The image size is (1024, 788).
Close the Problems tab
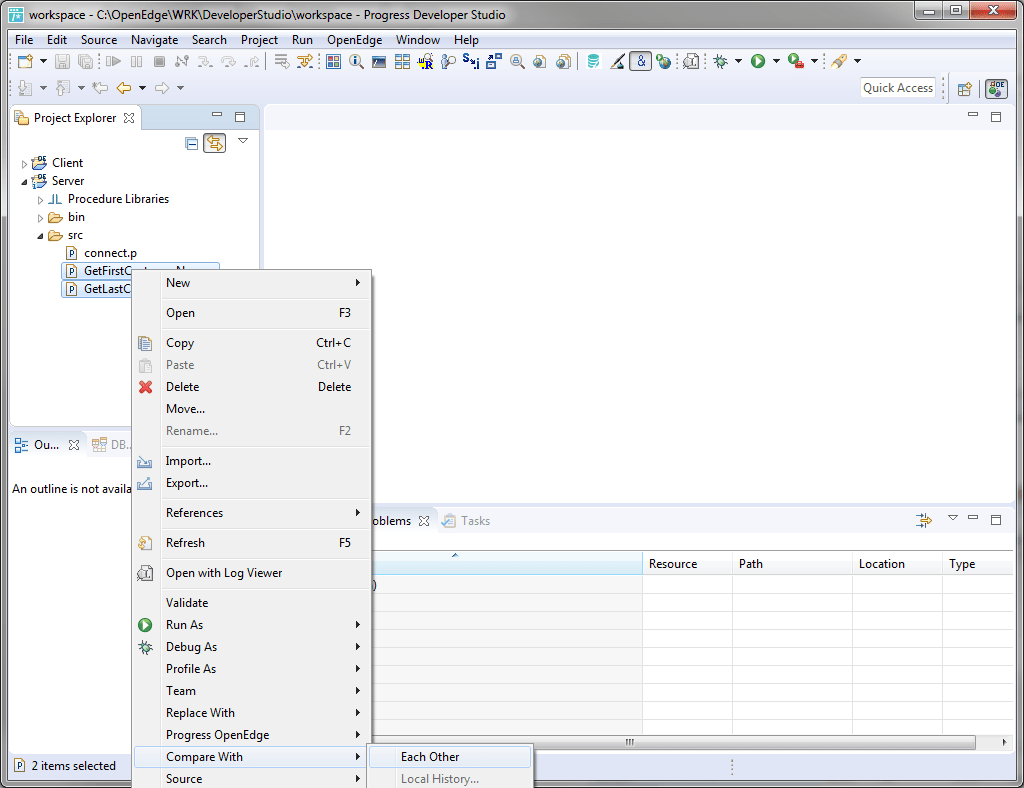[x=424, y=521]
